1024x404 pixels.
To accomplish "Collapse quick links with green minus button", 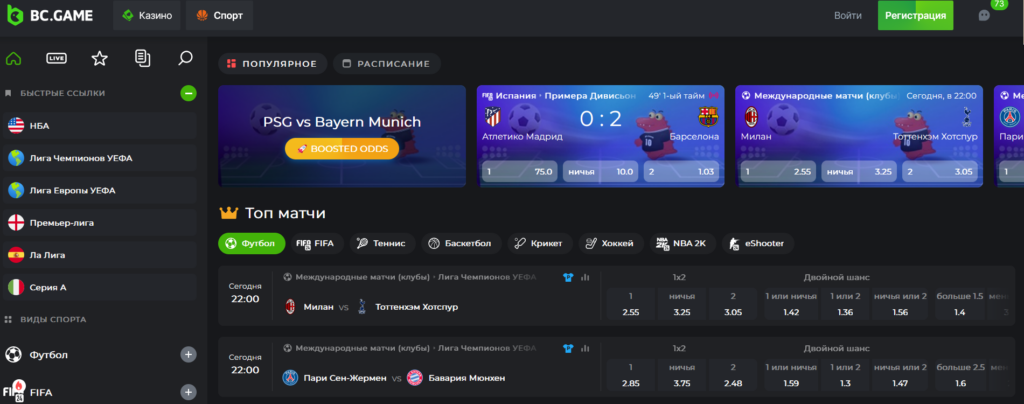I will (188, 93).
